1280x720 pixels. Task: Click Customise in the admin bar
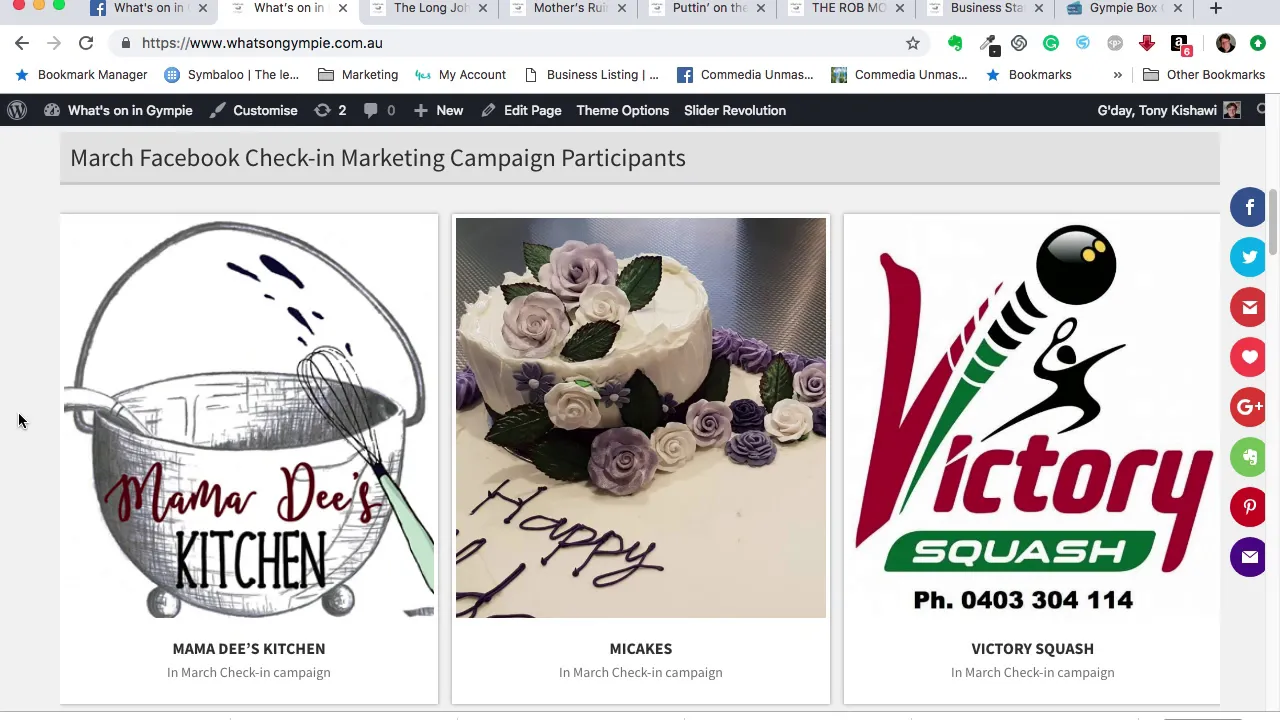pyautogui.click(x=254, y=110)
